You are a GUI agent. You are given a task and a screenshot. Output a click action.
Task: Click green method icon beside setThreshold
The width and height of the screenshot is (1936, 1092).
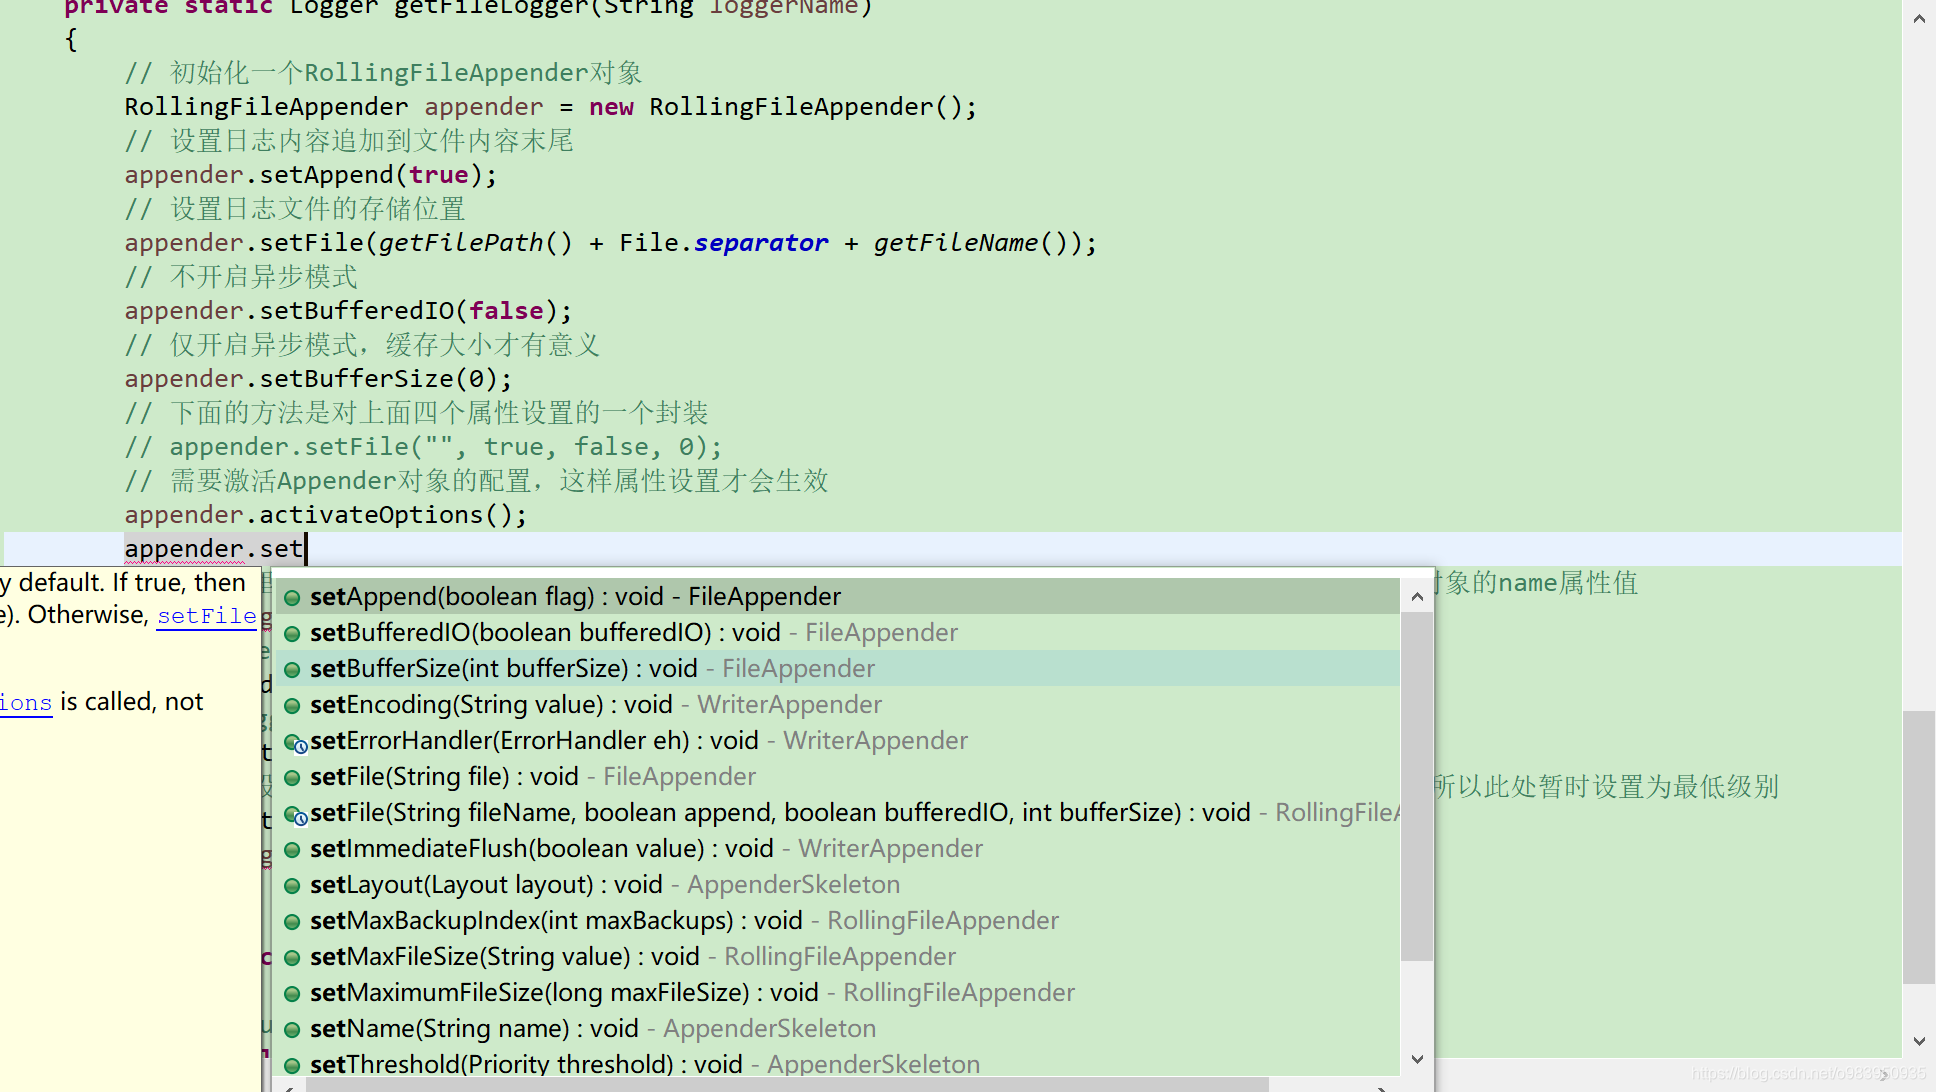pos(292,1066)
